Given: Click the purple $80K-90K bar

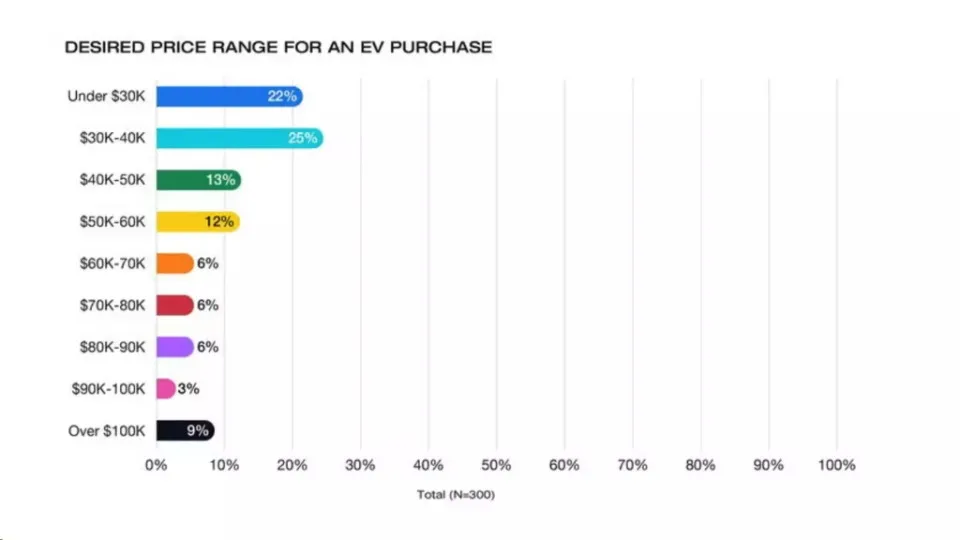Looking at the screenshot, I should click(174, 347).
